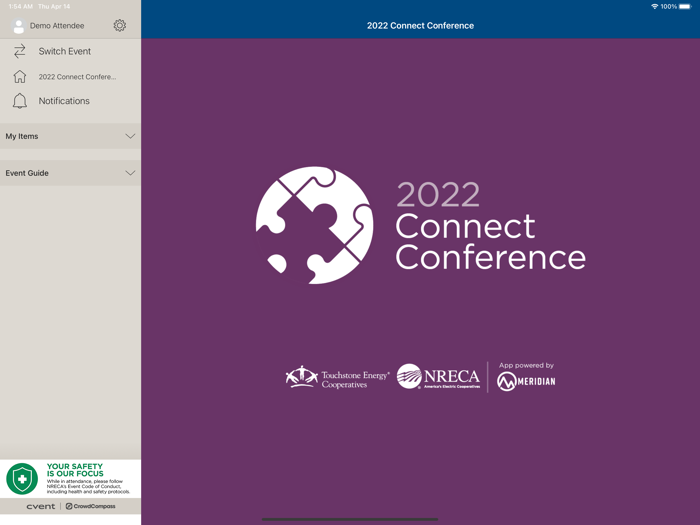Expand My Items chevron

[130, 136]
